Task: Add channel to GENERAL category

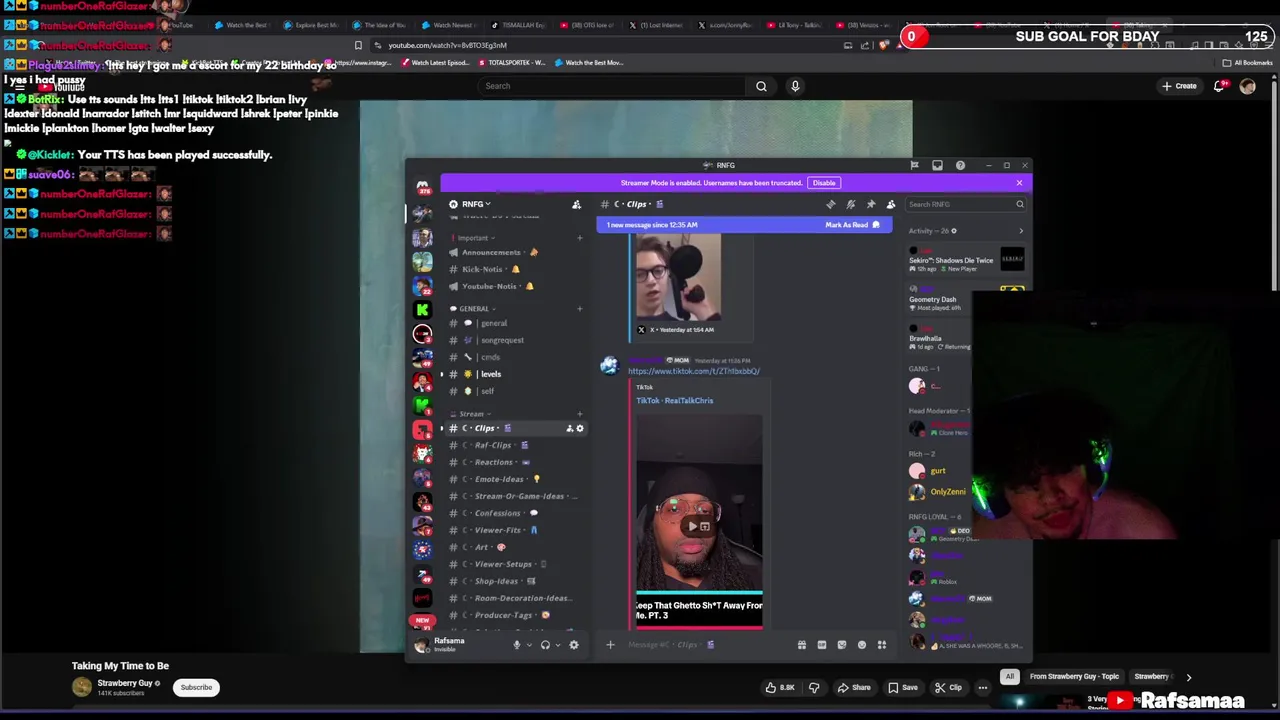Action: click(x=580, y=309)
